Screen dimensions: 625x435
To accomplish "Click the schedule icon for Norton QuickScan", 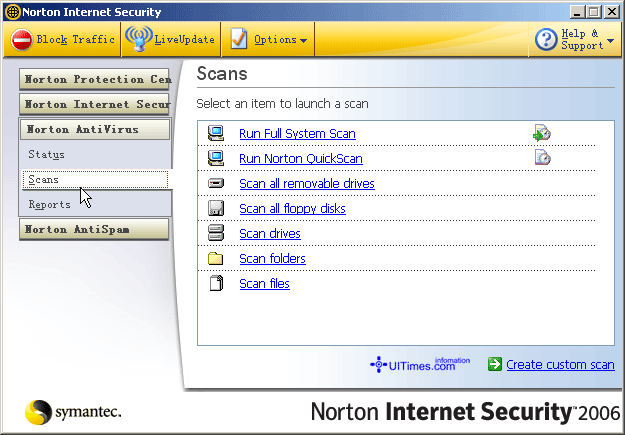I will click(542, 158).
